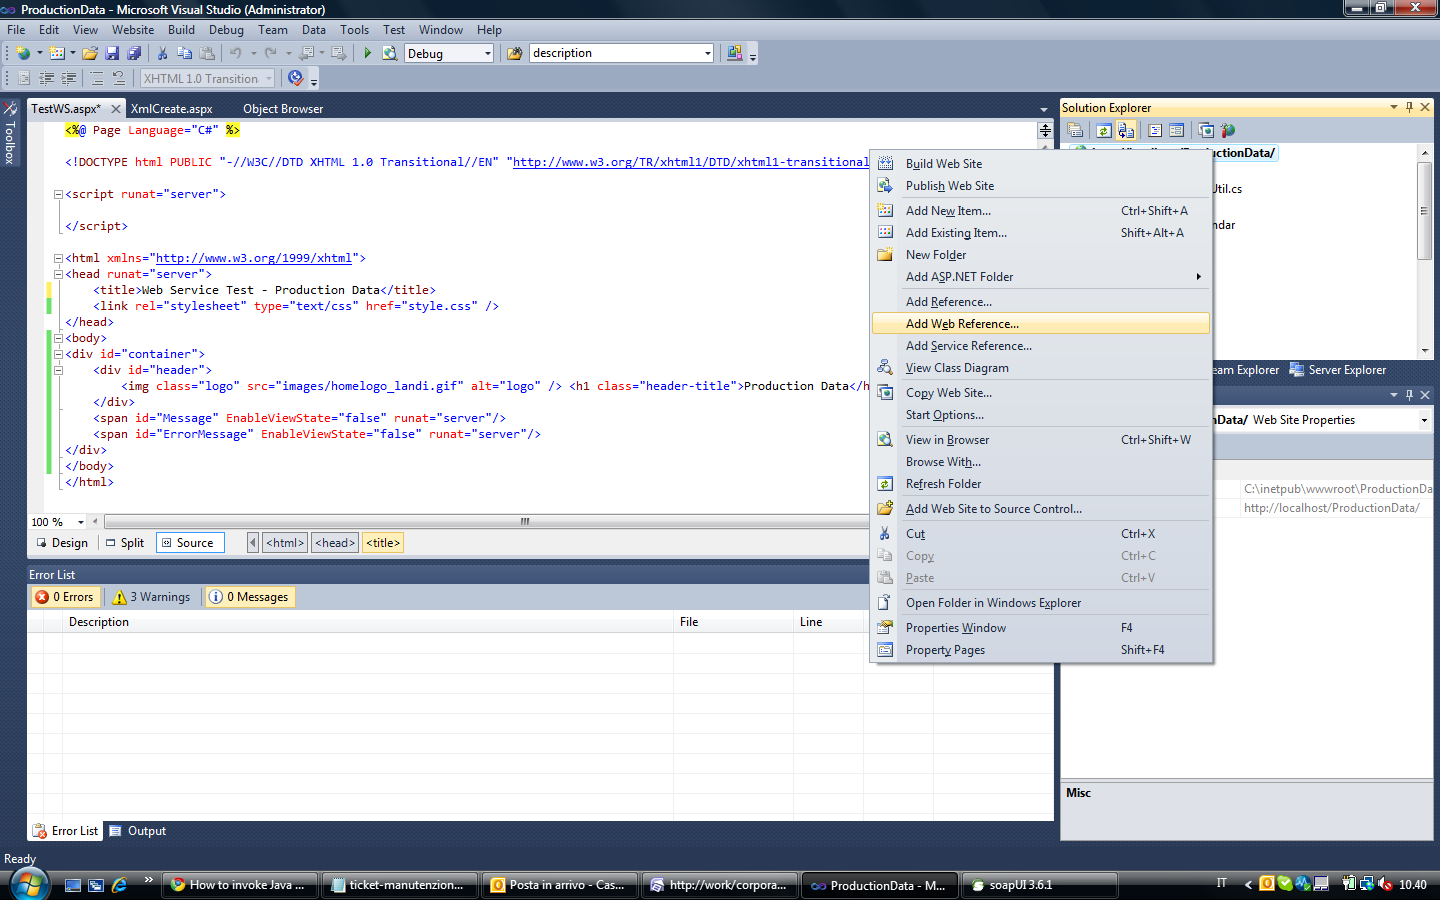Click the Cut scissors icon in the main toolbar
Screen dimensions: 1440x900
(x=162, y=53)
